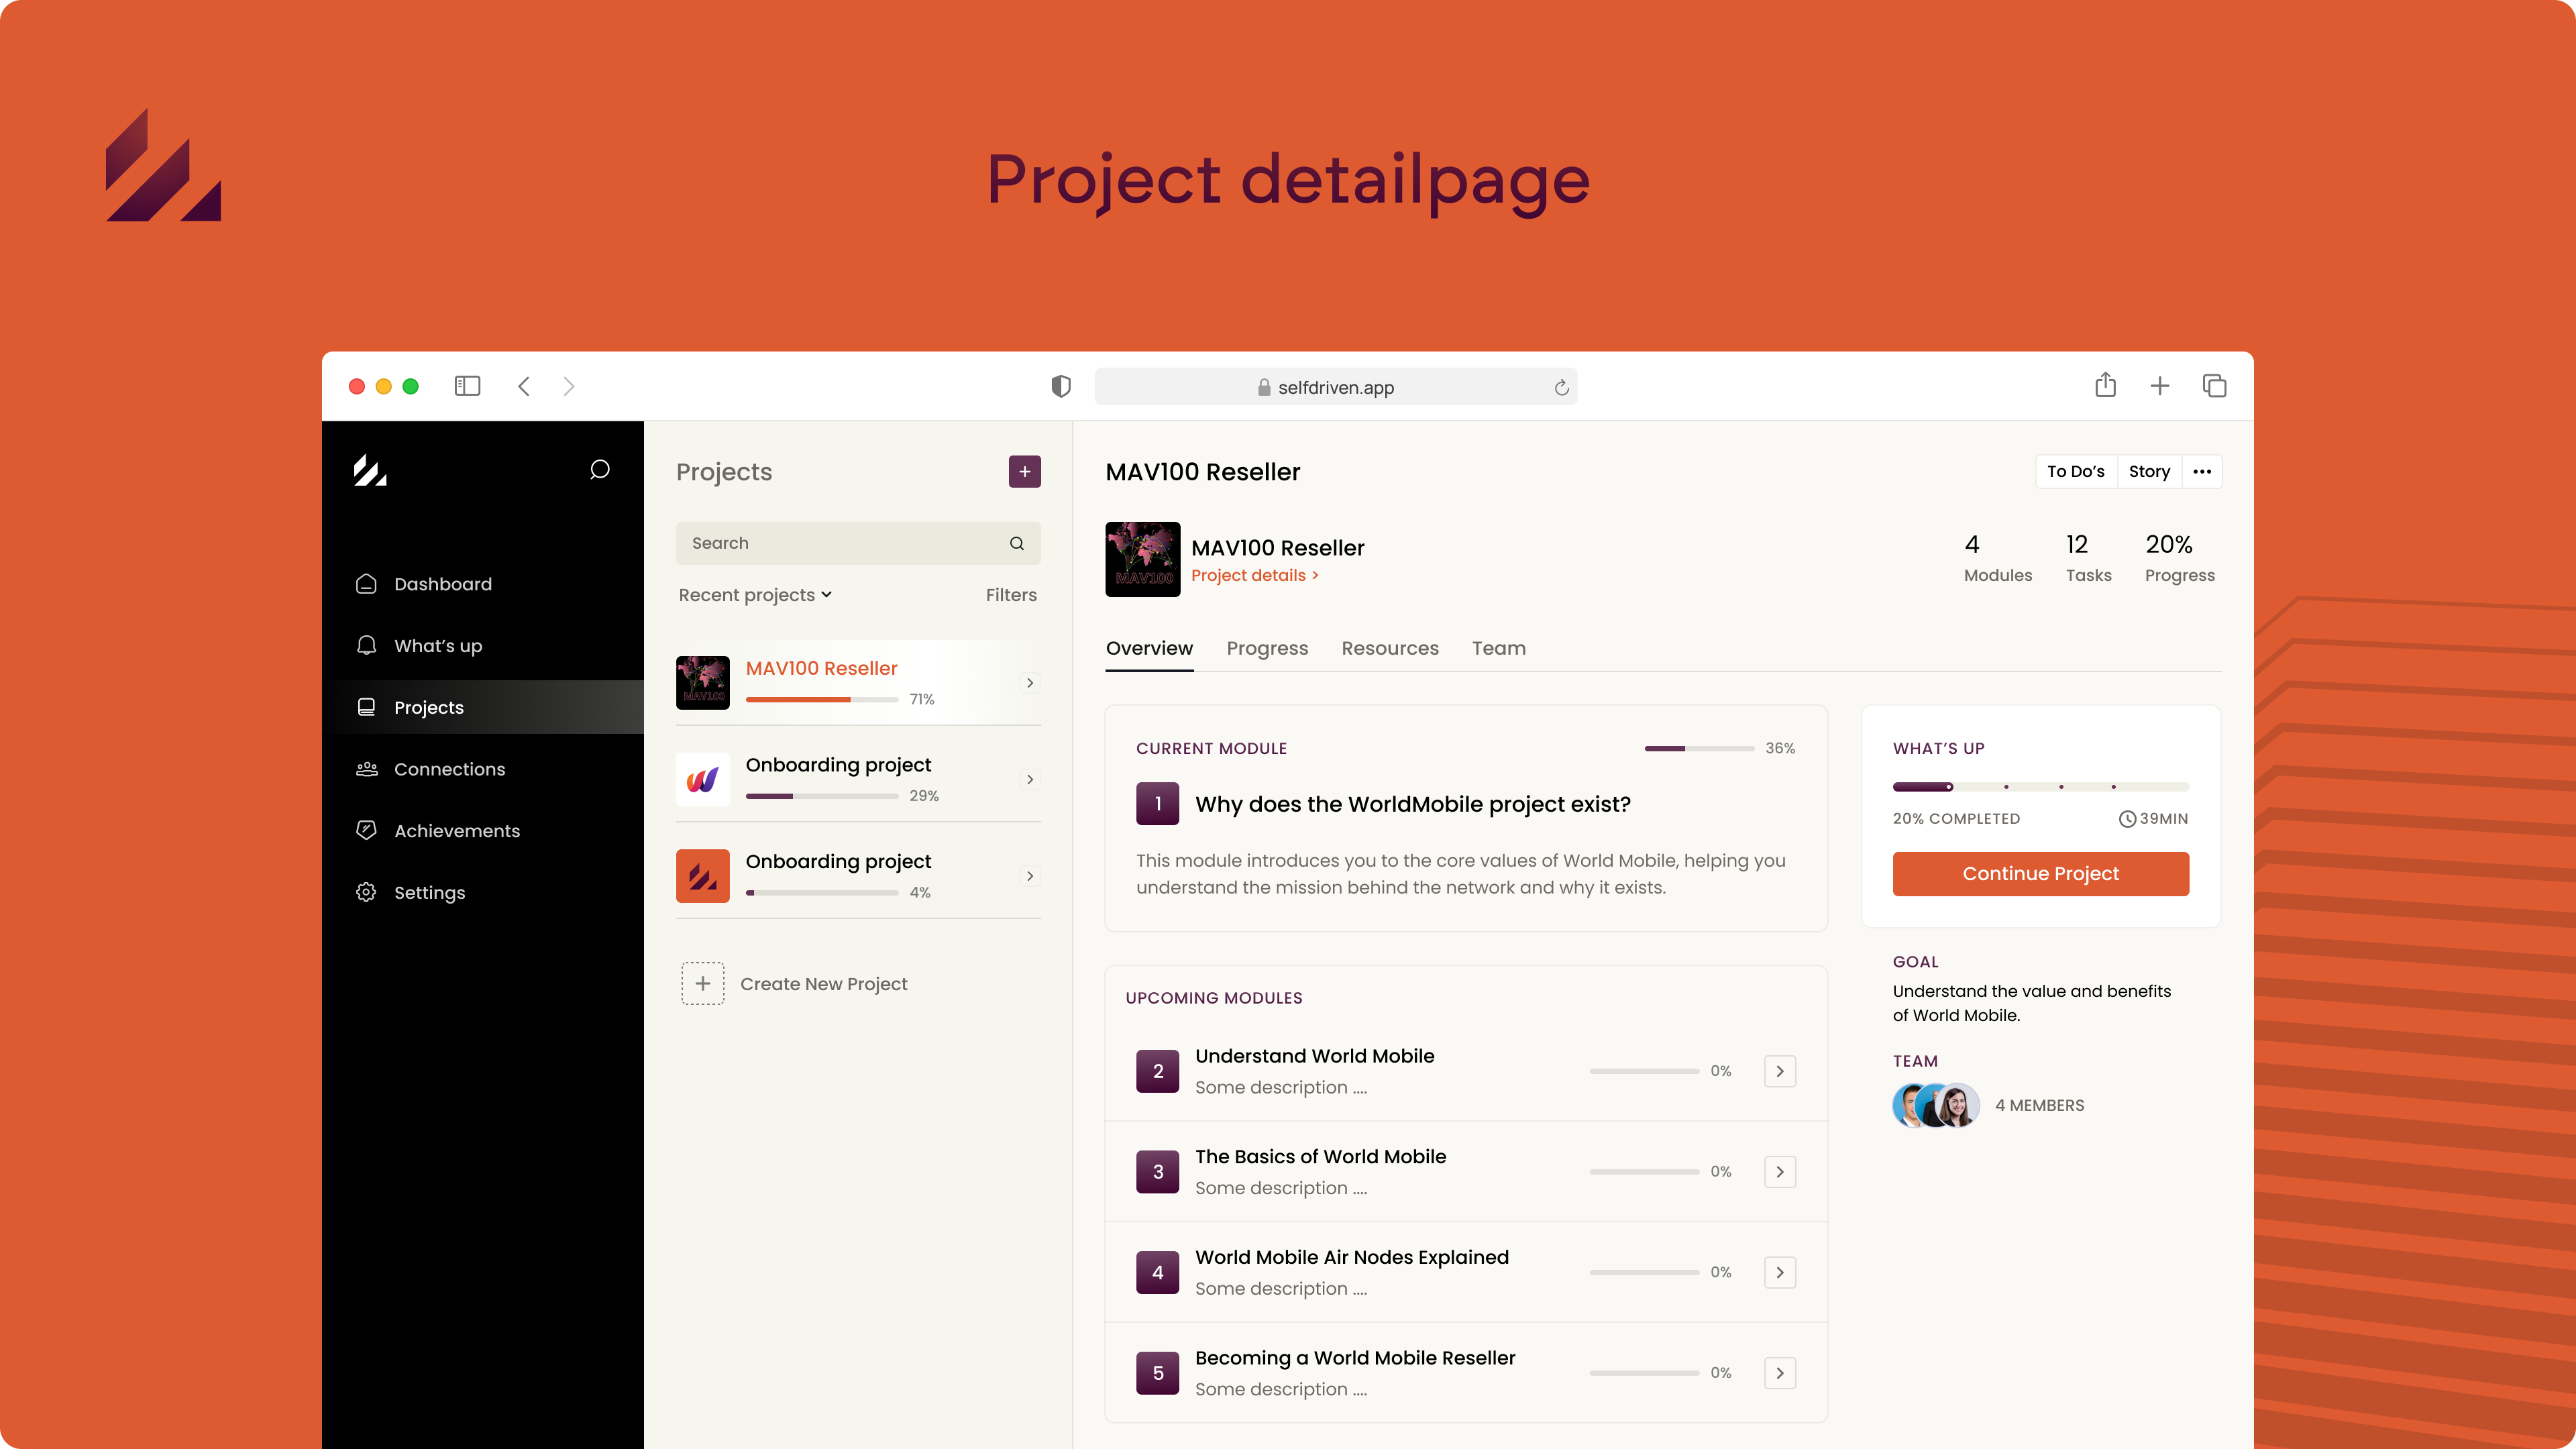Open Achievements section
The image size is (2576, 1449).
(437, 831)
